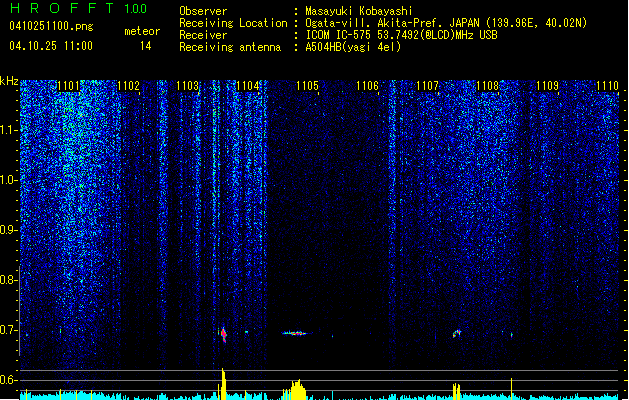Screen dimensions: 629x400
Task: Click the 1.0 kHz axis label
Action: (x=9, y=180)
